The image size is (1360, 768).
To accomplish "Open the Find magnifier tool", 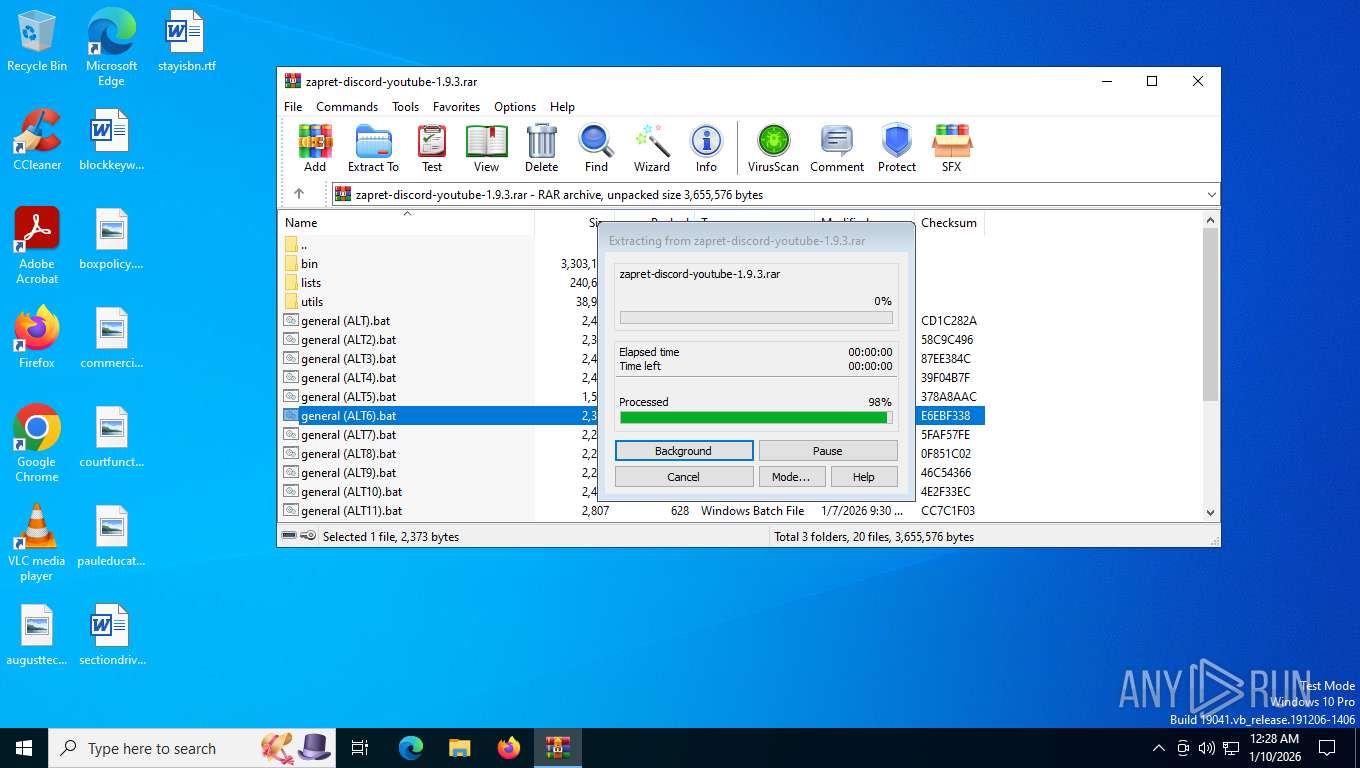I will [x=596, y=148].
